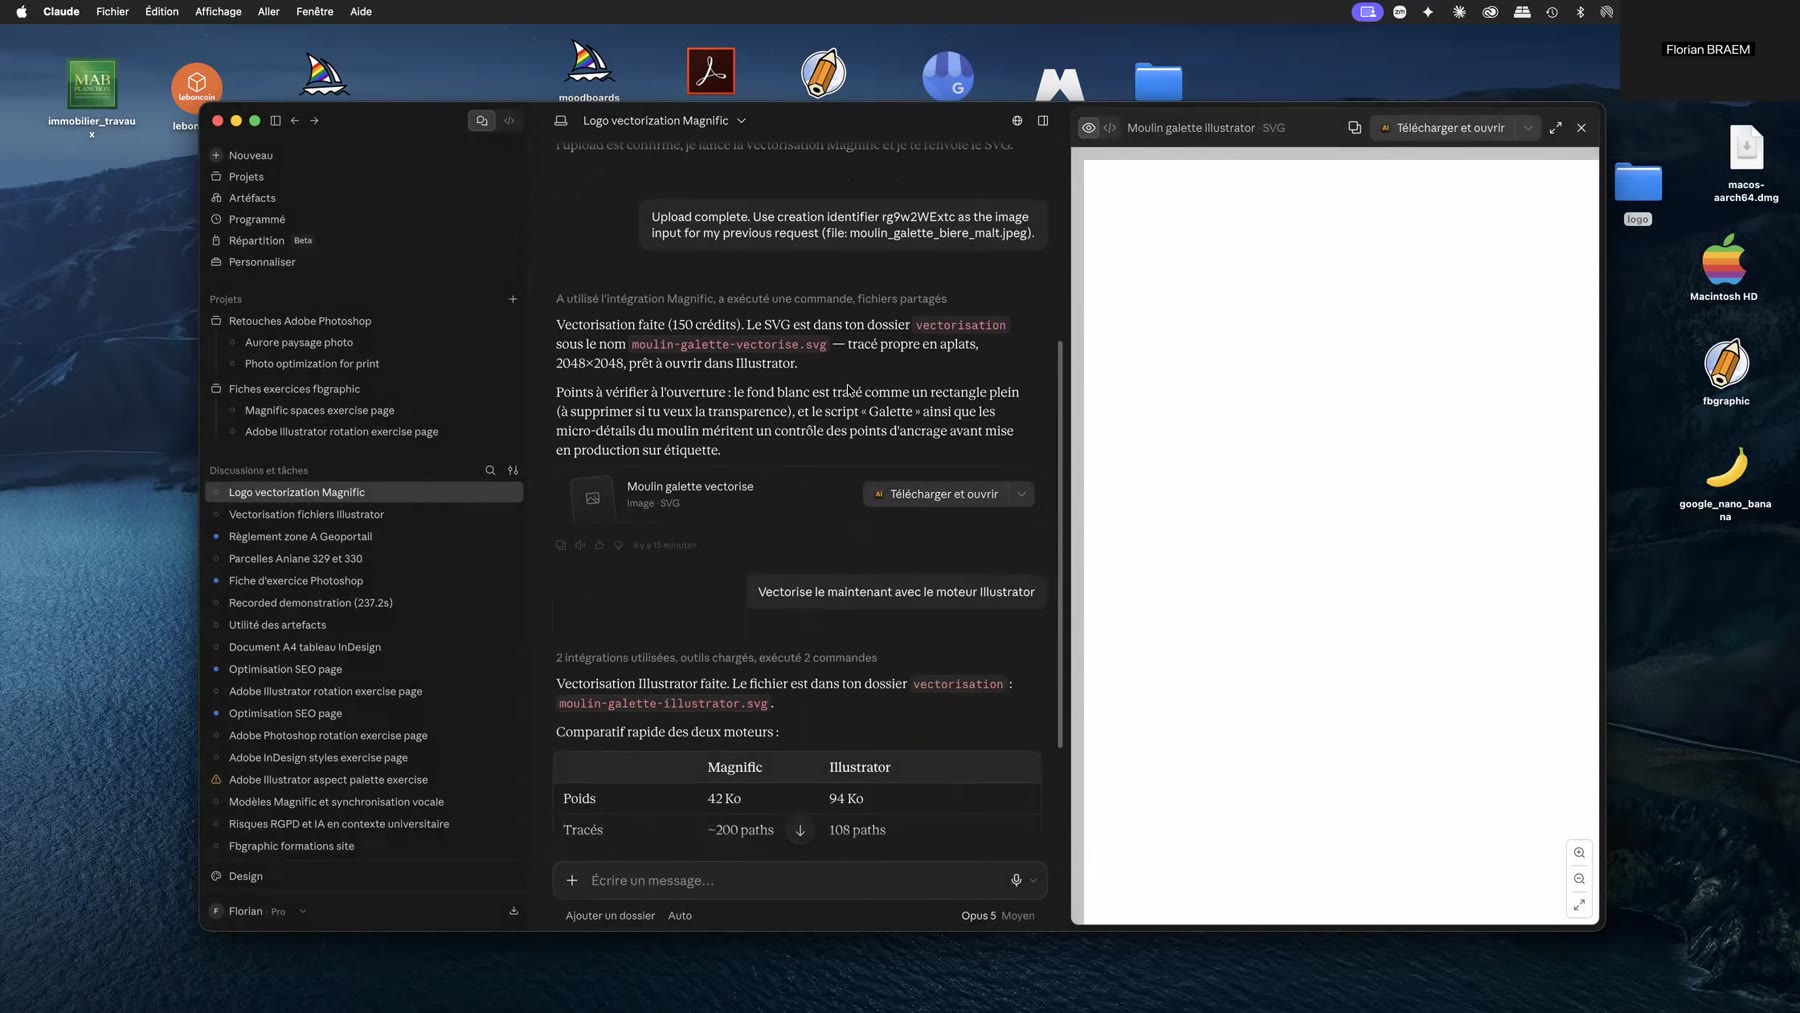Open the Recorded demonstration (237.2s) discussion
This screenshot has width=1800, height=1013.
pyautogui.click(x=311, y=603)
